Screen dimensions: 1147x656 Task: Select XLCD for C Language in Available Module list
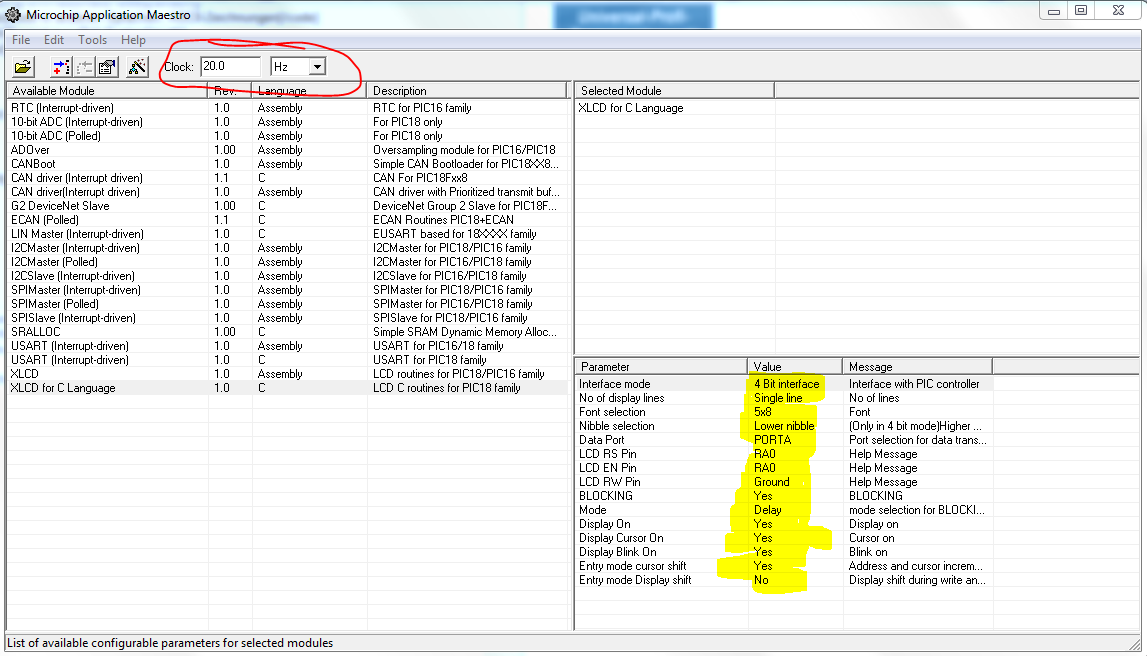[x=287, y=388]
